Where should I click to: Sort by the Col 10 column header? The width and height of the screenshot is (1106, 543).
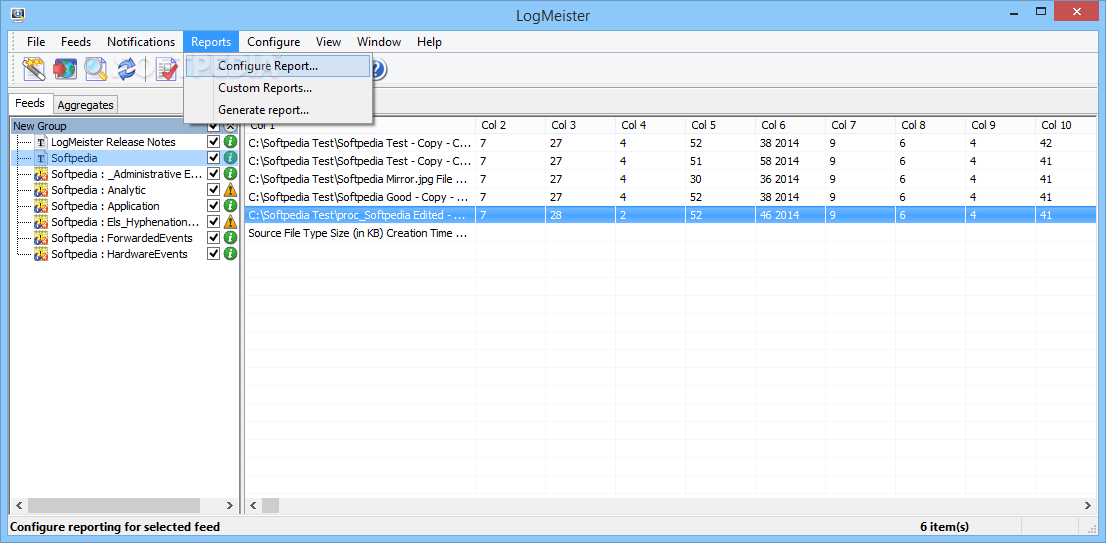[x=1066, y=125]
